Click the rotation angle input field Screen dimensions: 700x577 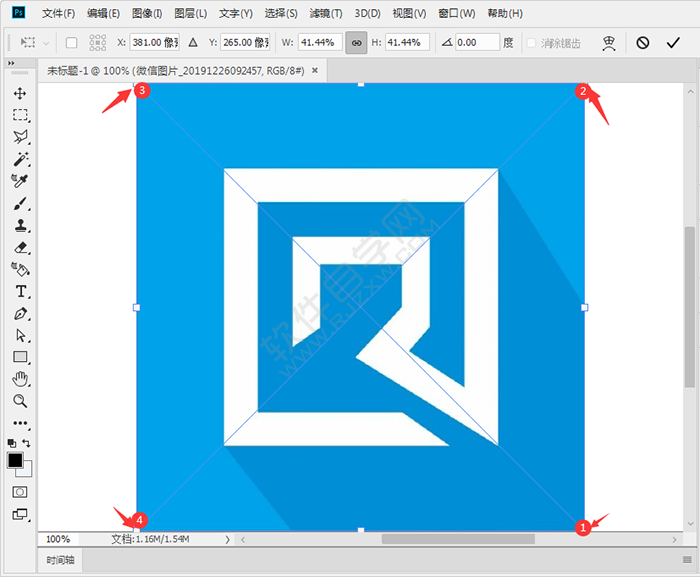[477, 43]
